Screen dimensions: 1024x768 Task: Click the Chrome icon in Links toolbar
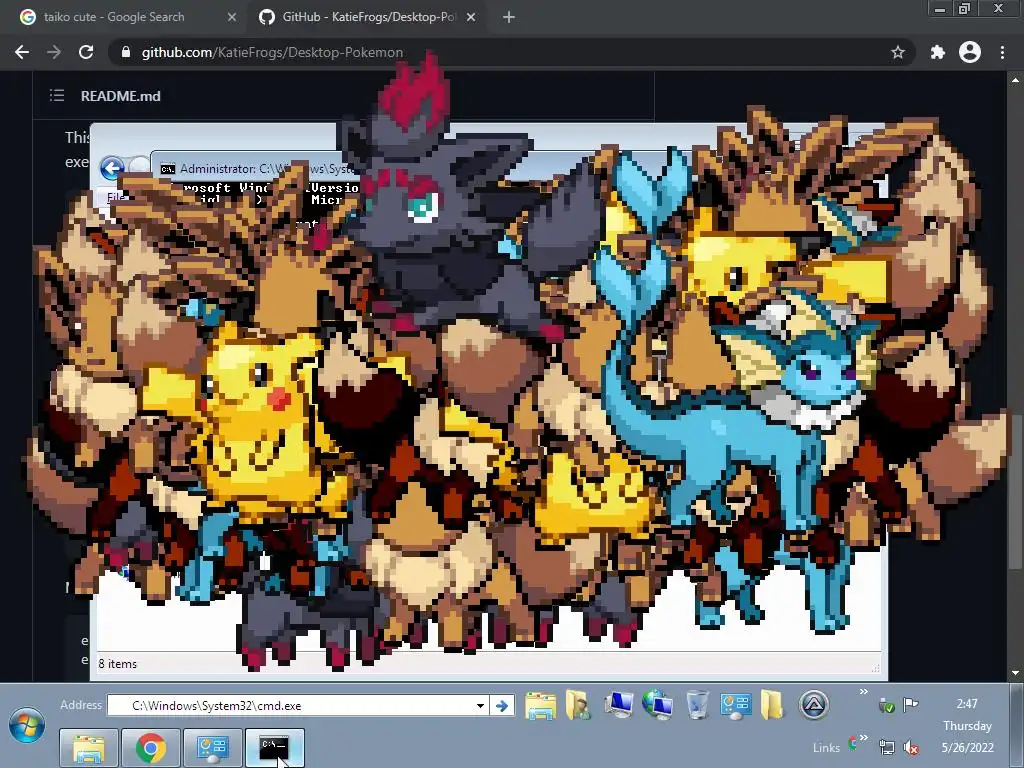tap(853, 742)
